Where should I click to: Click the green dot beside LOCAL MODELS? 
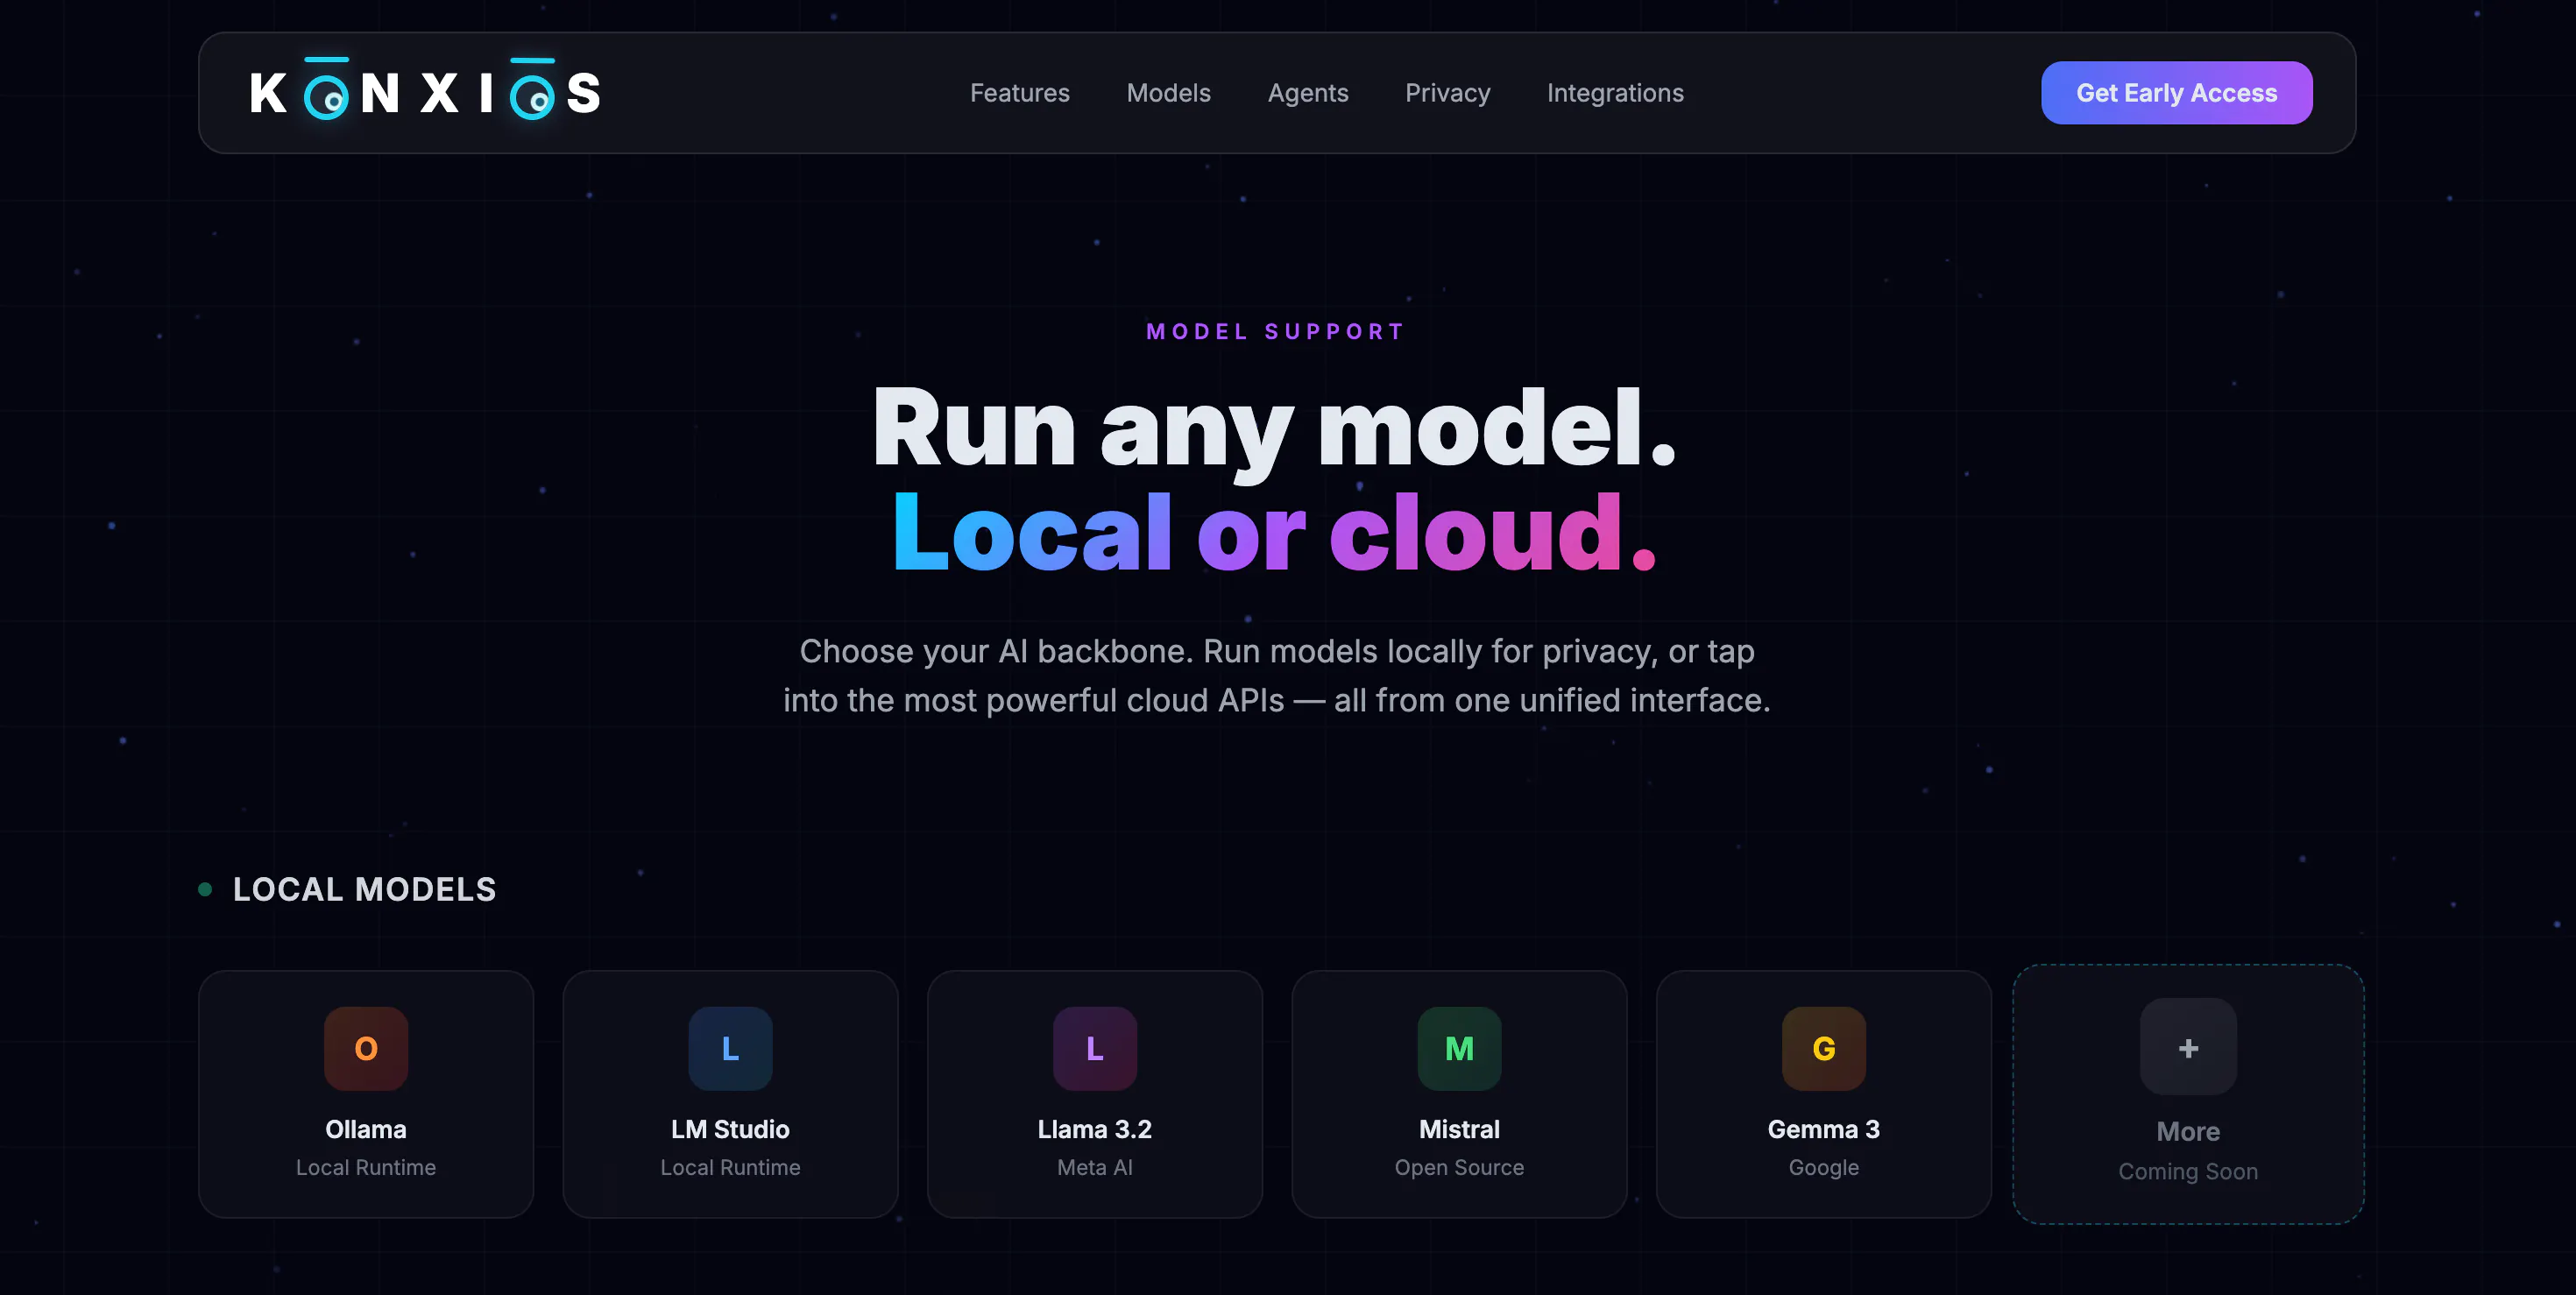coord(205,889)
